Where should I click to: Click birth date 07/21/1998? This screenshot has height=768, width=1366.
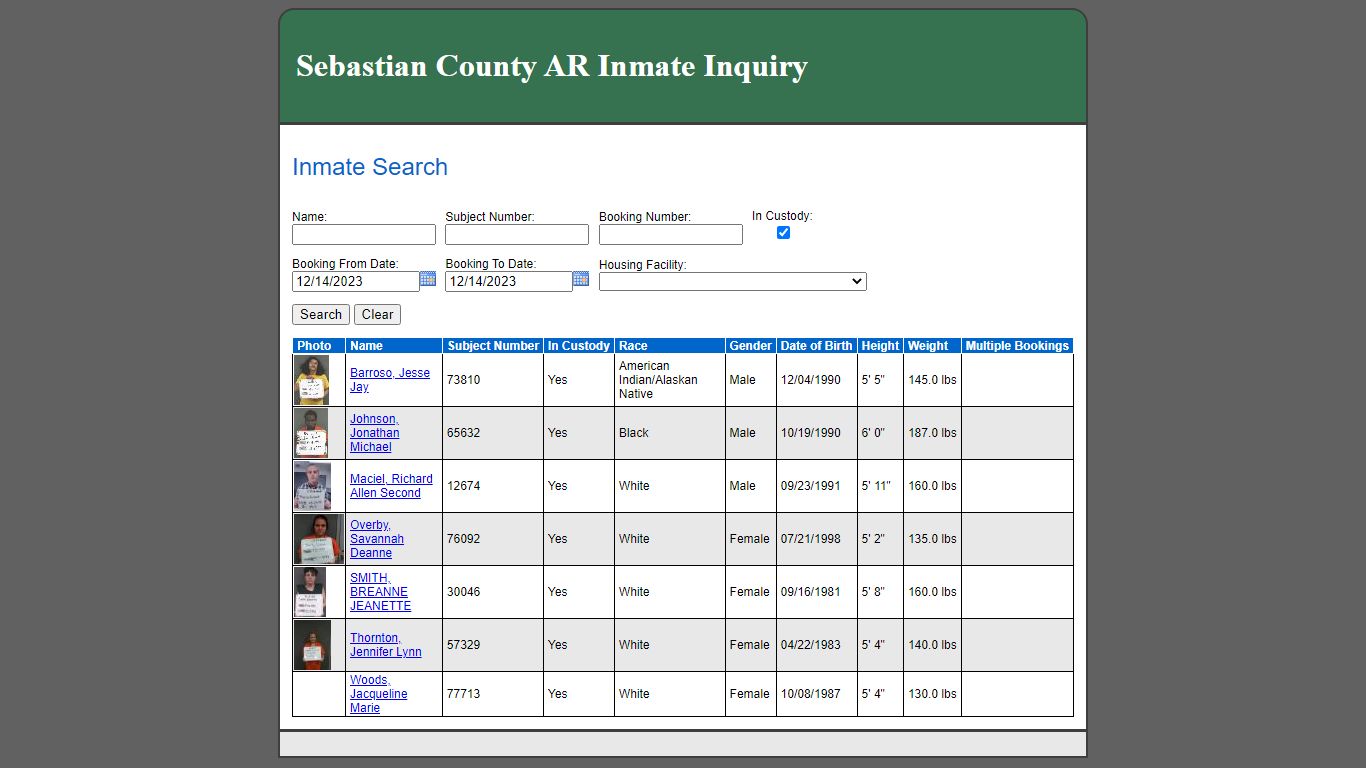click(811, 539)
